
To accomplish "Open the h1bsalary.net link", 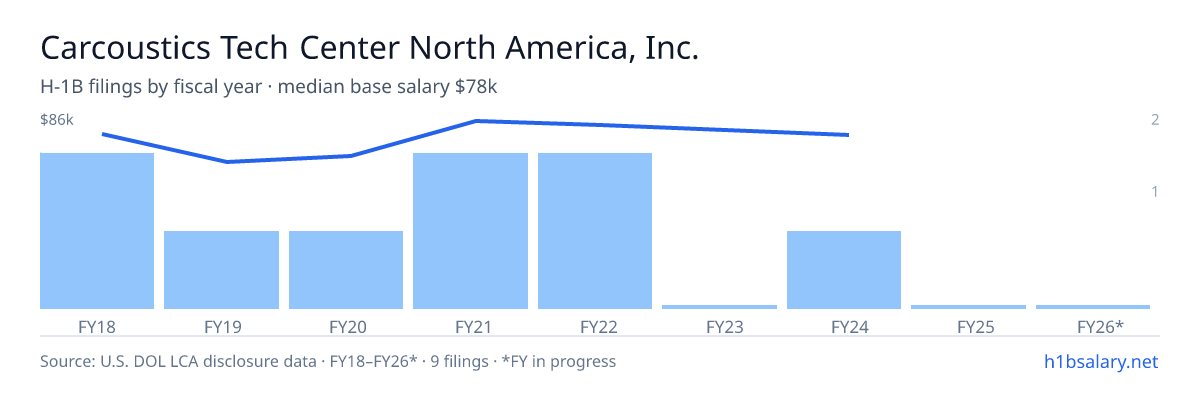I will [1100, 361].
